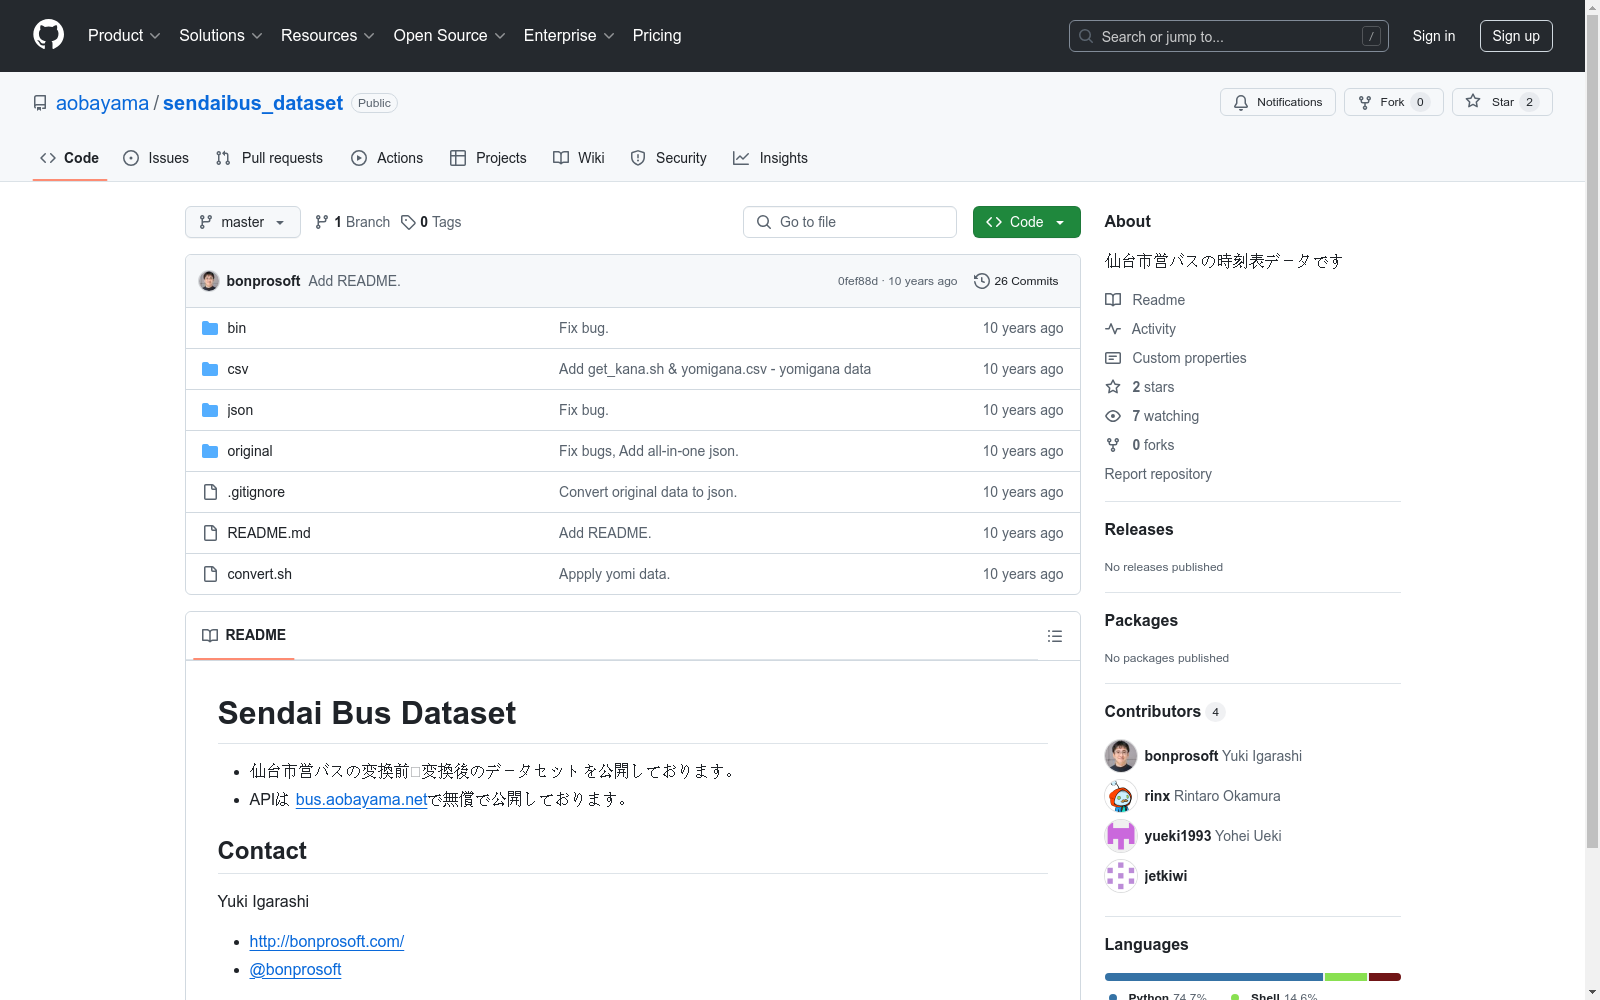Viewport: 1600px width, 1000px height.
Task: Open rinx contributor avatar
Action: tap(1120, 796)
